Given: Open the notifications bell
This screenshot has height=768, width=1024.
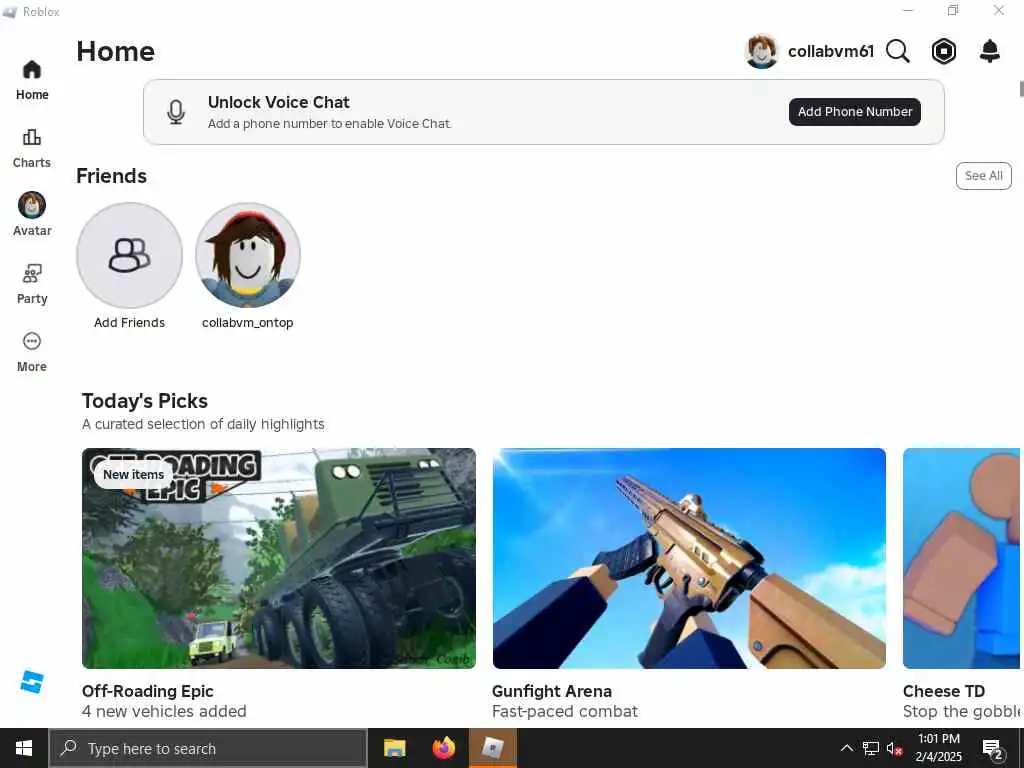Looking at the screenshot, I should (989, 51).
